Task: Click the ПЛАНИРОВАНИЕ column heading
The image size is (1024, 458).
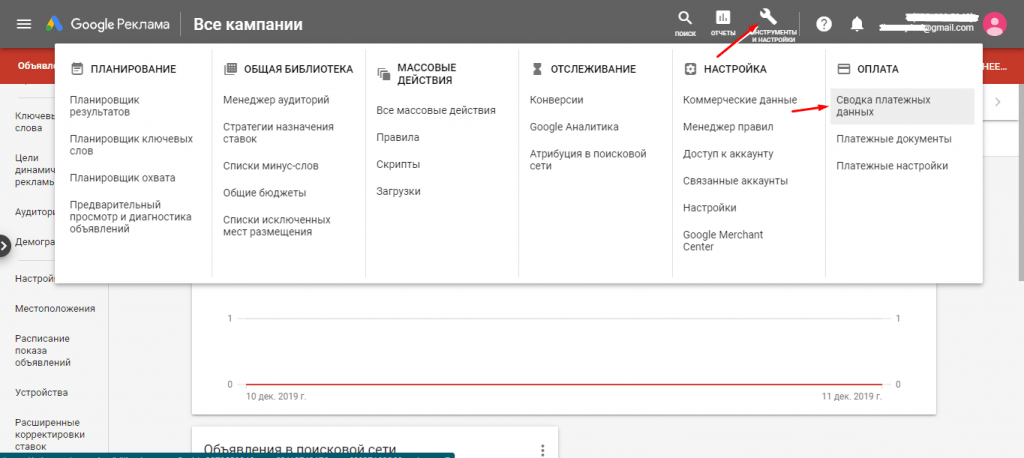Action: [x=133, y=69]
